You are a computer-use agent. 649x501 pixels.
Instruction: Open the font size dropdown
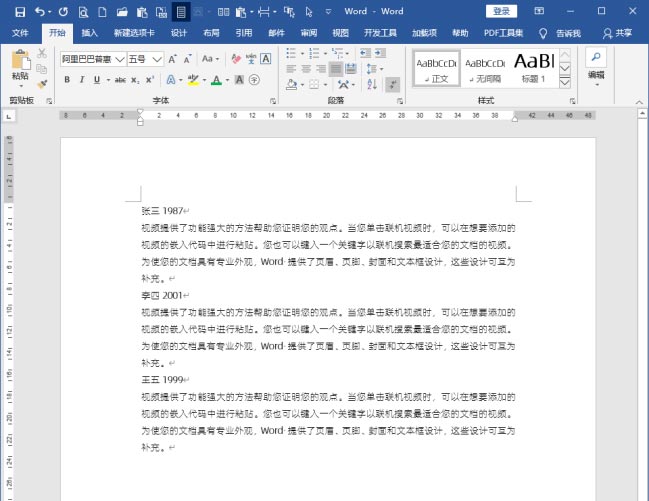(157, 59)
